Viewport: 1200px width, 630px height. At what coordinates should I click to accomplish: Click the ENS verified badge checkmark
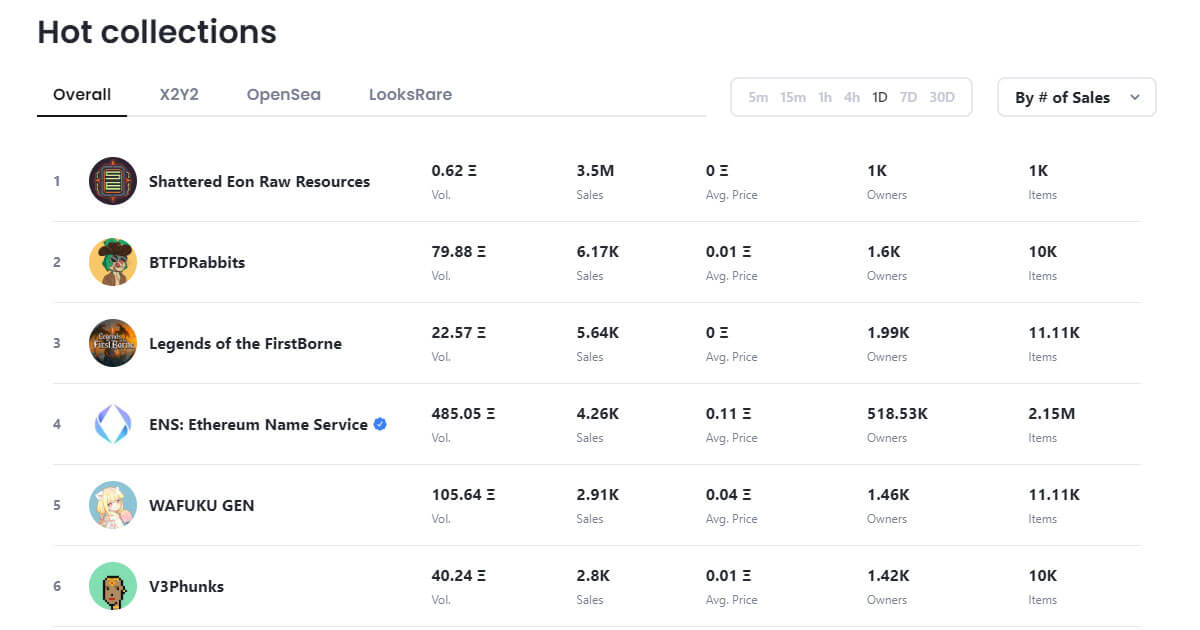(380, 424)
